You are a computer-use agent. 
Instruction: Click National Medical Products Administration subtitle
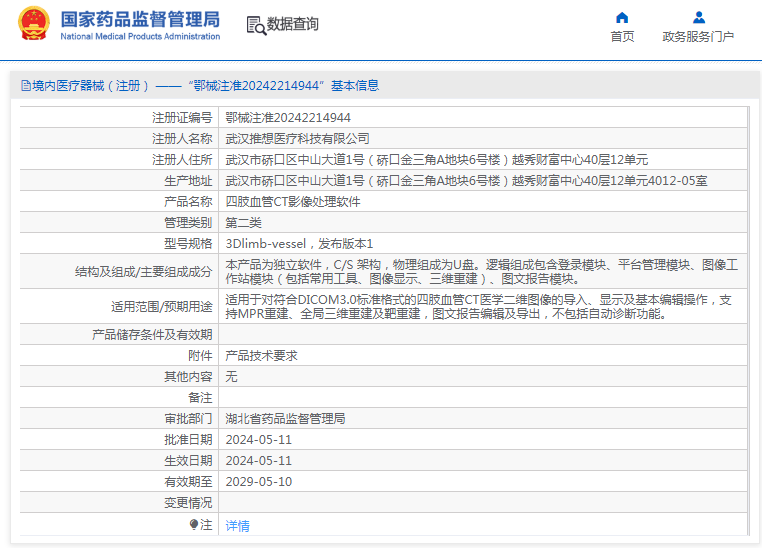click(140, 36)
